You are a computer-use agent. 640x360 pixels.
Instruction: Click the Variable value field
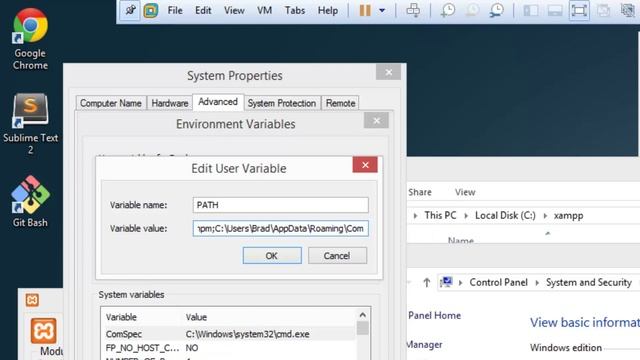point(280,229)
